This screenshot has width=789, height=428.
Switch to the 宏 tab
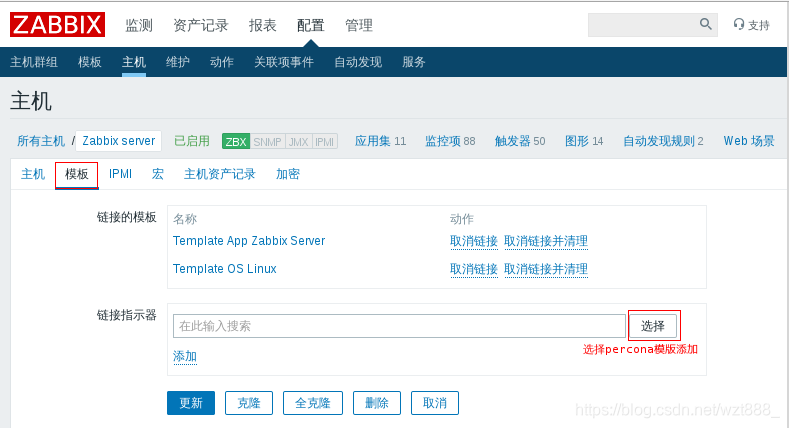(x=157, y=174)
